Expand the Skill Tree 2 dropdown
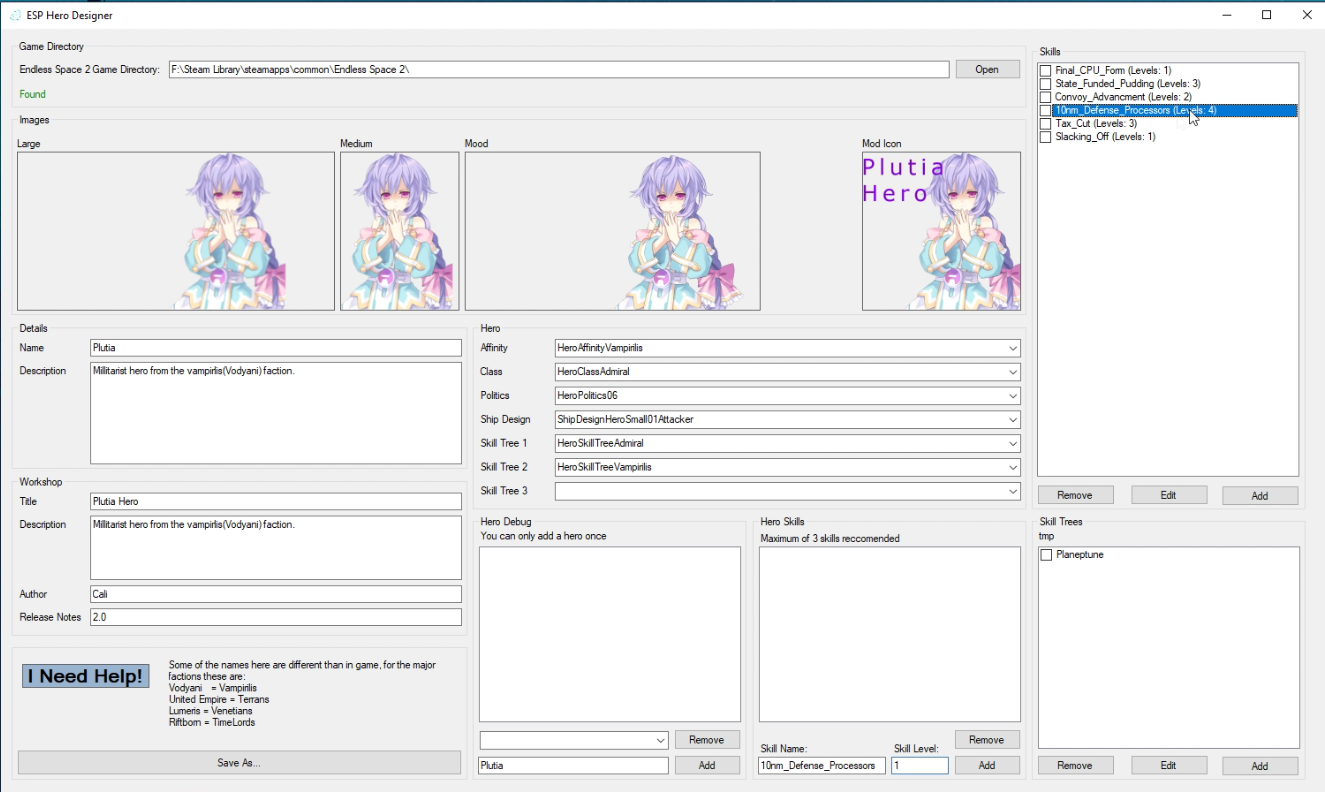Screen dimensions: 1325x792 1013,467
